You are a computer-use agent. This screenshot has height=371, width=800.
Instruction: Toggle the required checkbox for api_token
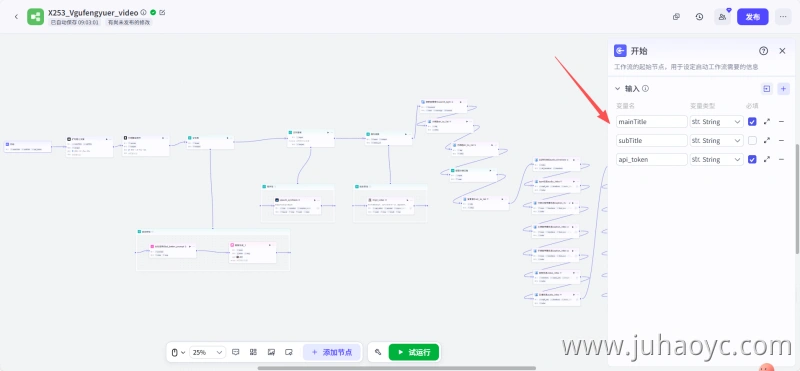tap(752, 160)
